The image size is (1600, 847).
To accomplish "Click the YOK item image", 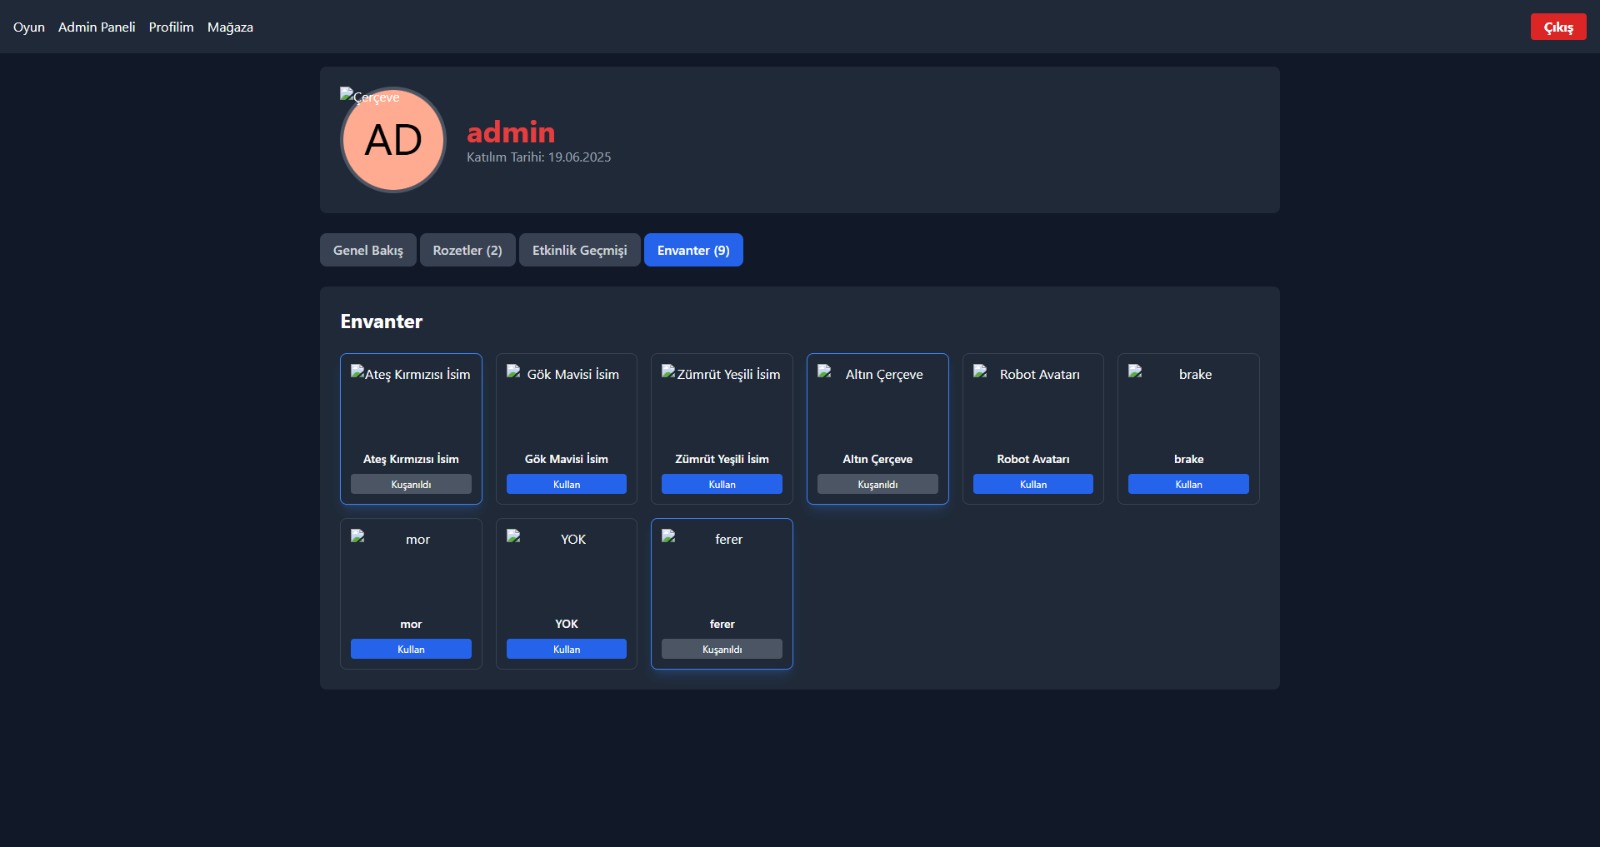I will click(566, 569).
